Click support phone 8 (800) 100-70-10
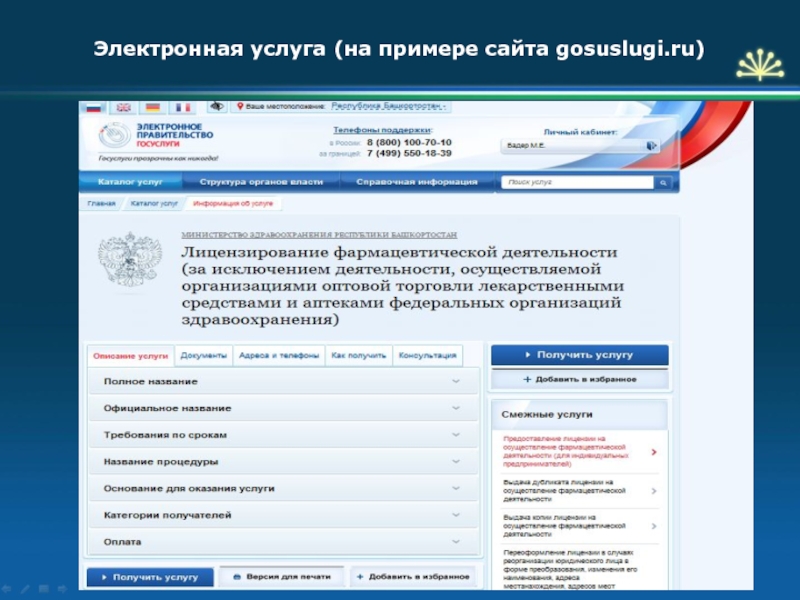 [409, 142]
